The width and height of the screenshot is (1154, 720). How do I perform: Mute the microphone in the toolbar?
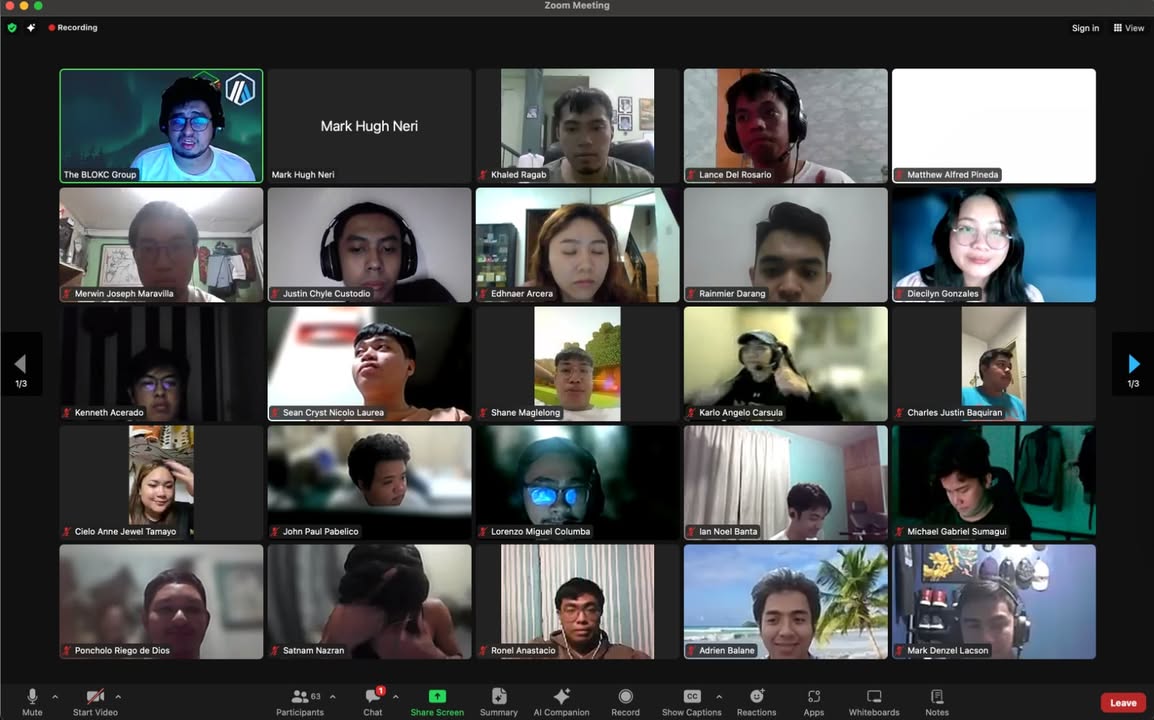pyautogui.click(x=32, y=702)
